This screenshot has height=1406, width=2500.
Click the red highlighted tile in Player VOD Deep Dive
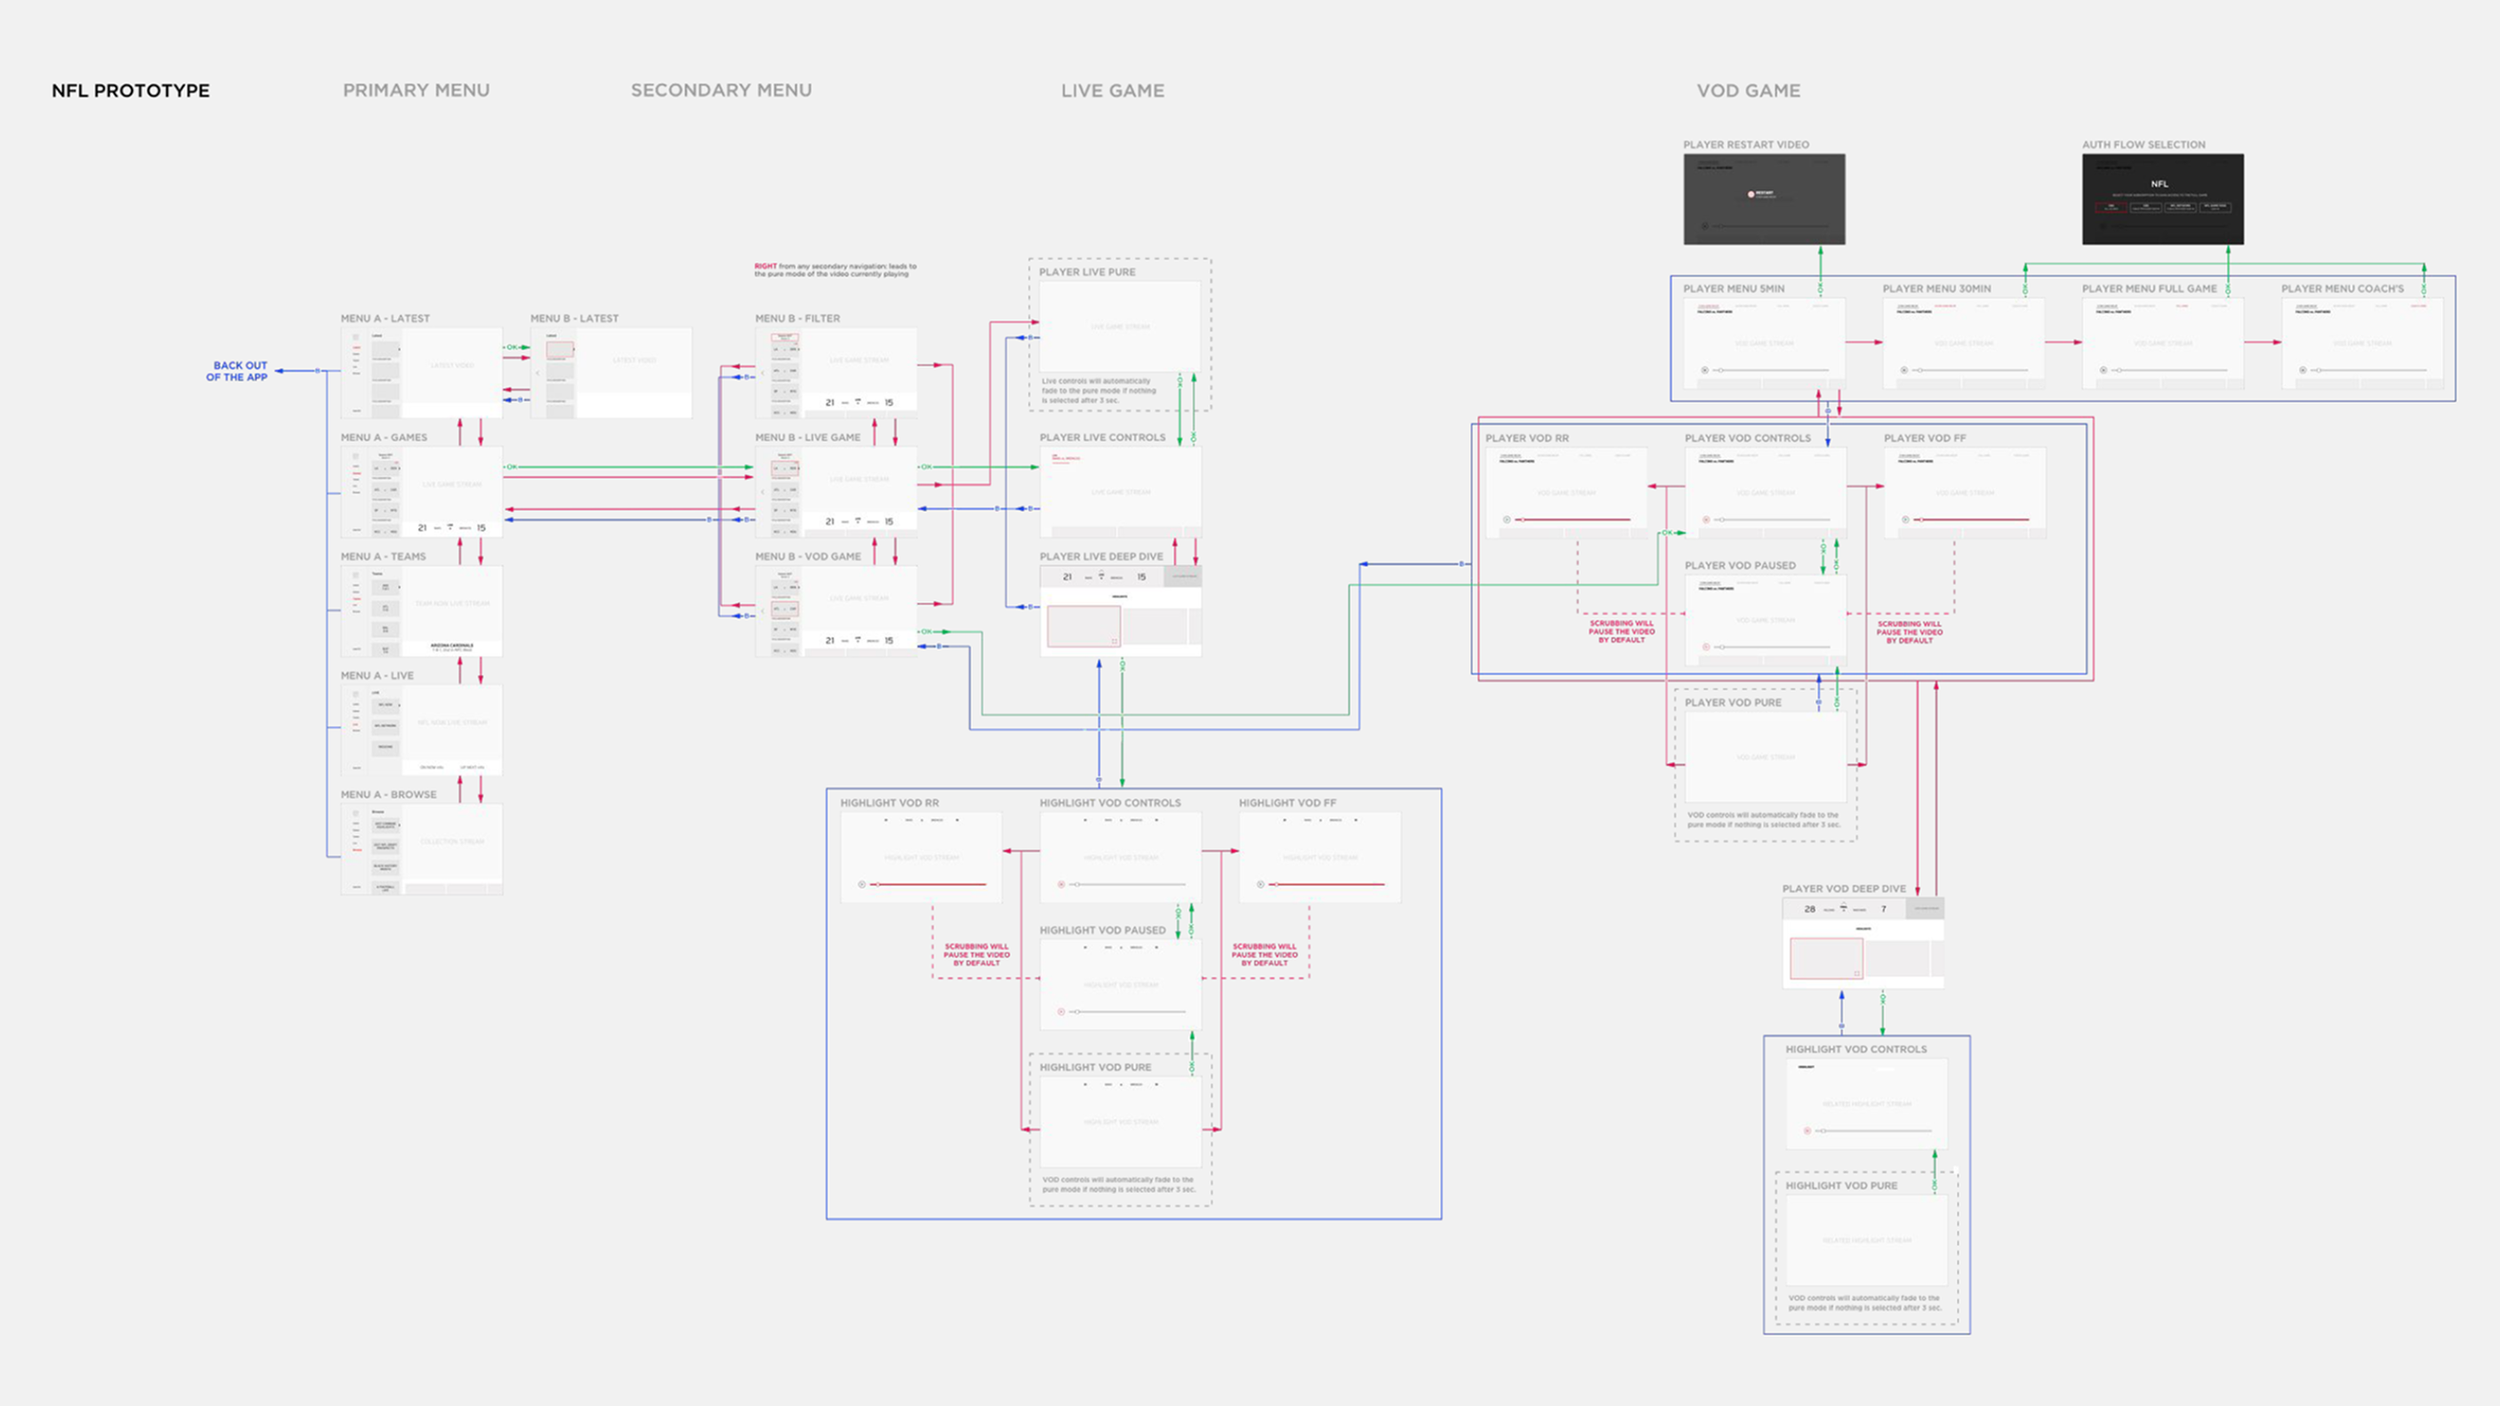click(x=1825, y=958)
